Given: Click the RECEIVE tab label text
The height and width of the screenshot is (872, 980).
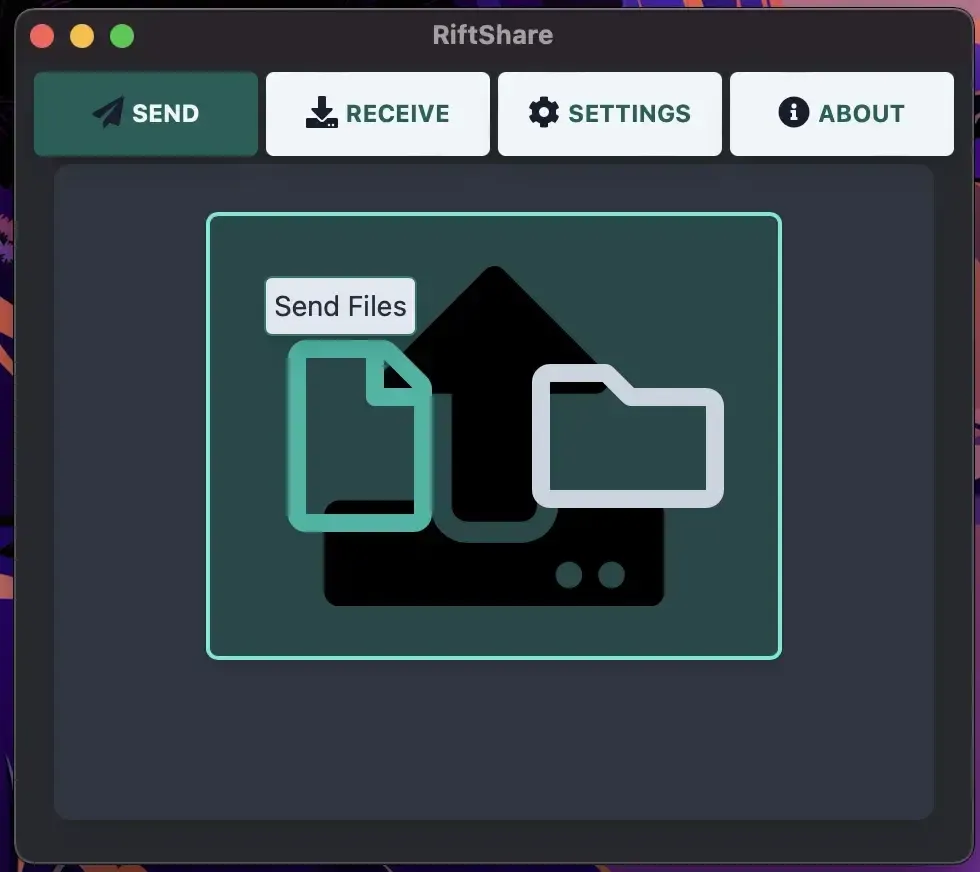Looking at the screenshot, I should (x=398, y=113).
